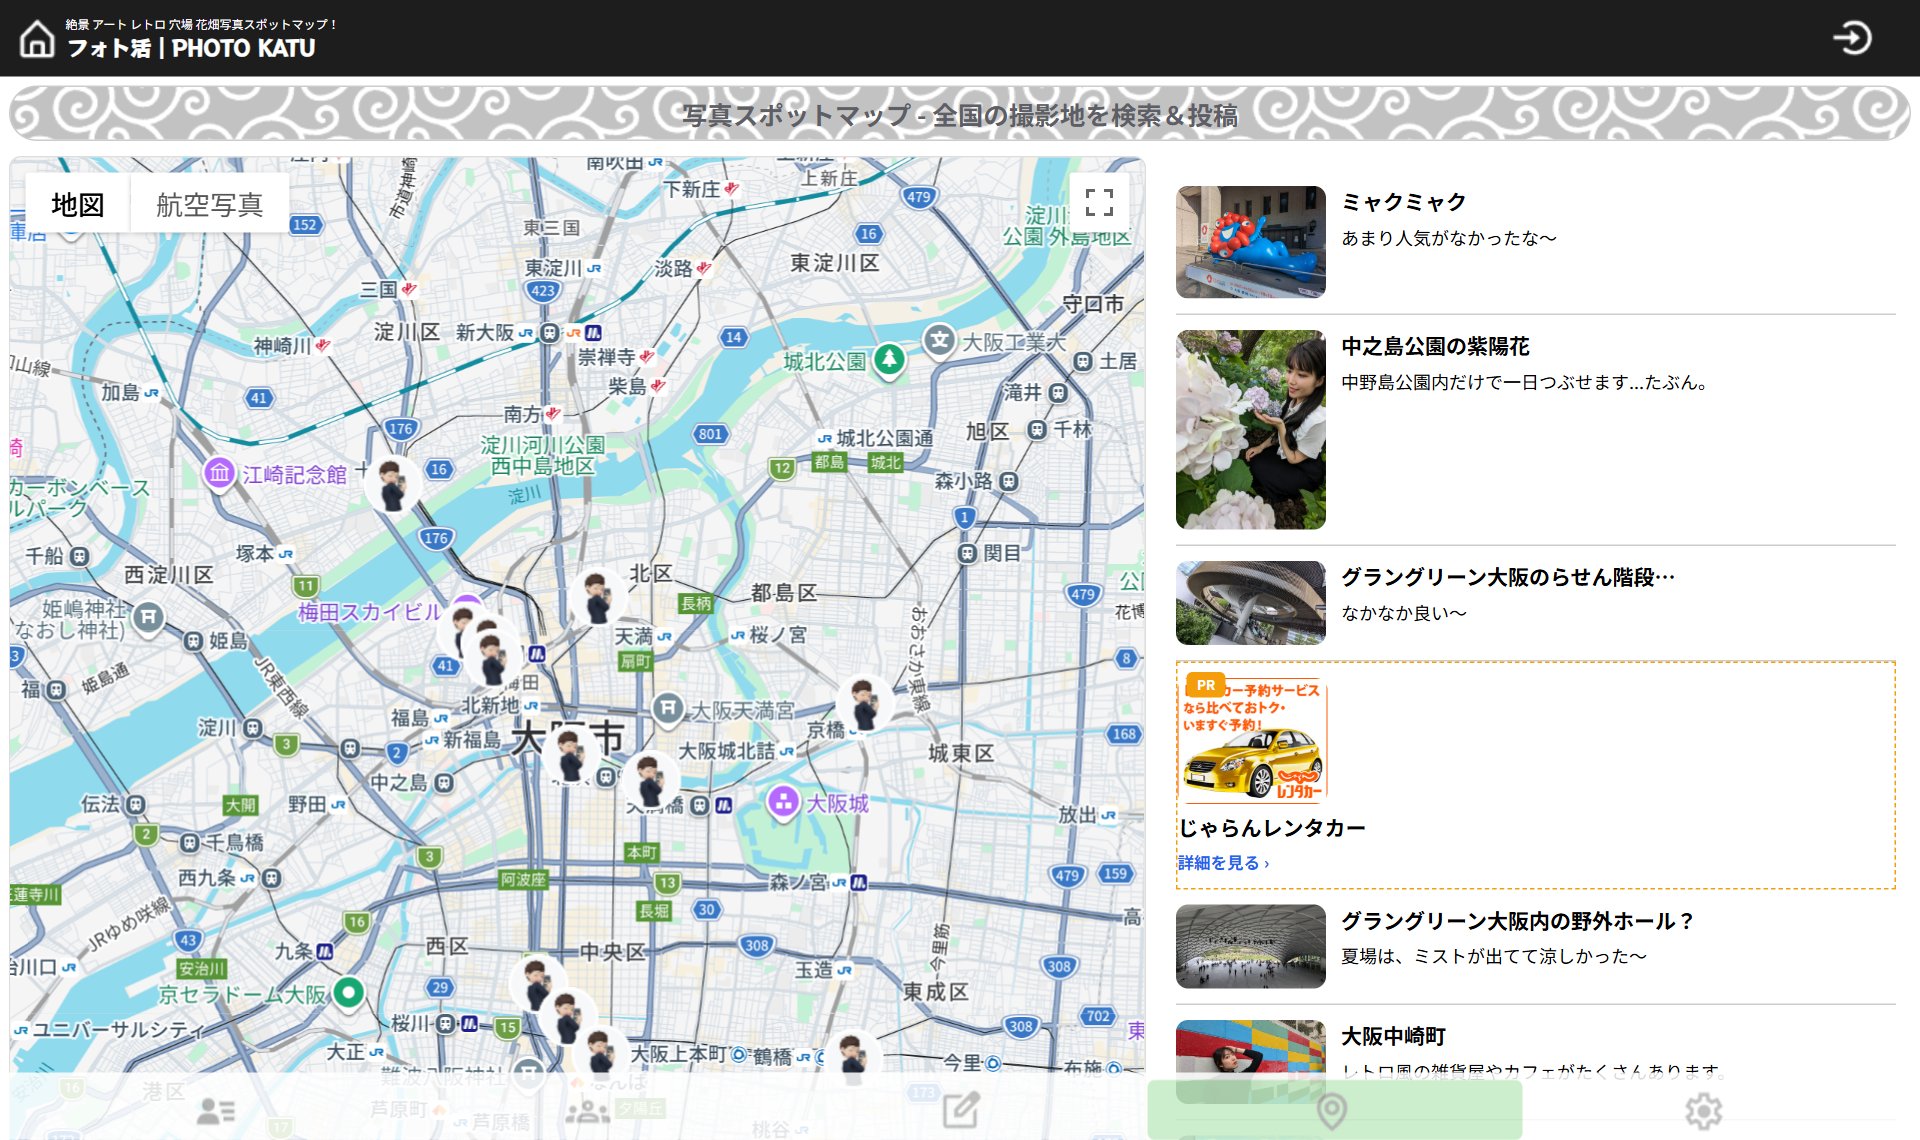
Task: Click the 新大阪 station label on map
Action: [x=485, y=332]
